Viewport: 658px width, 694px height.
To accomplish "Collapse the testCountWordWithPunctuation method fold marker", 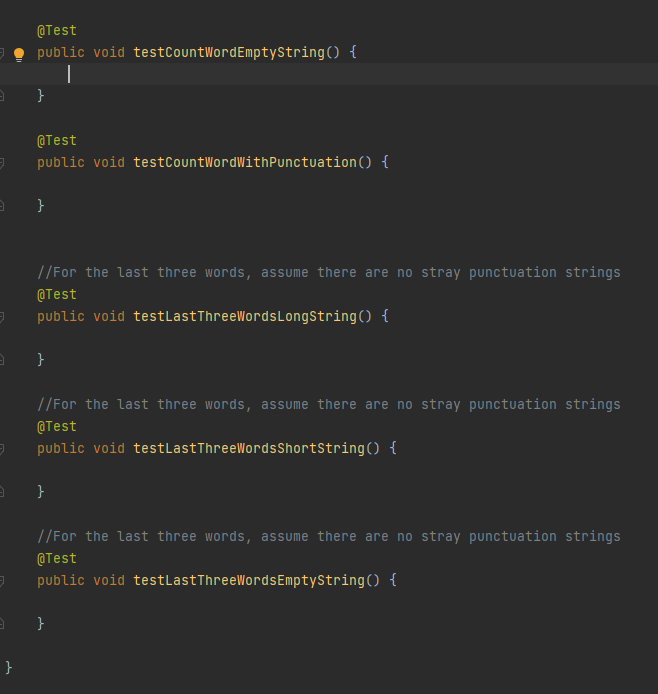I will tap(2, 163).
